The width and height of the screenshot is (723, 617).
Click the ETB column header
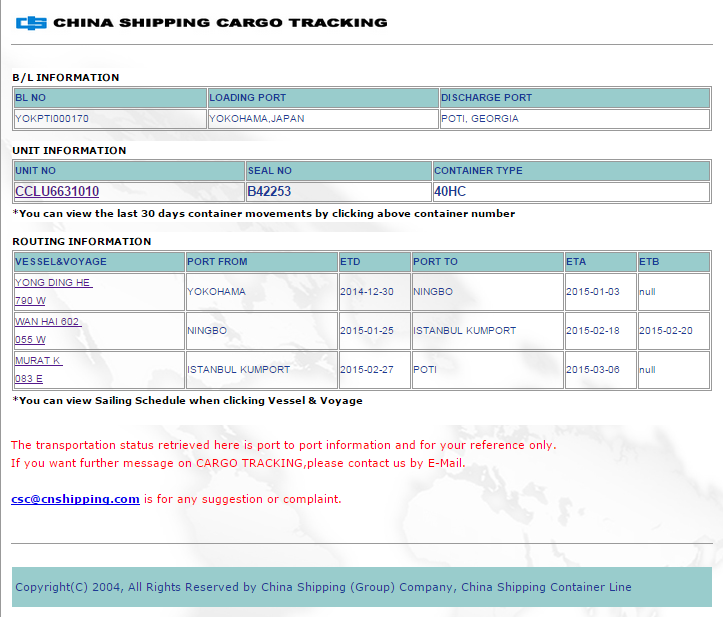click(x=674, y=261)
